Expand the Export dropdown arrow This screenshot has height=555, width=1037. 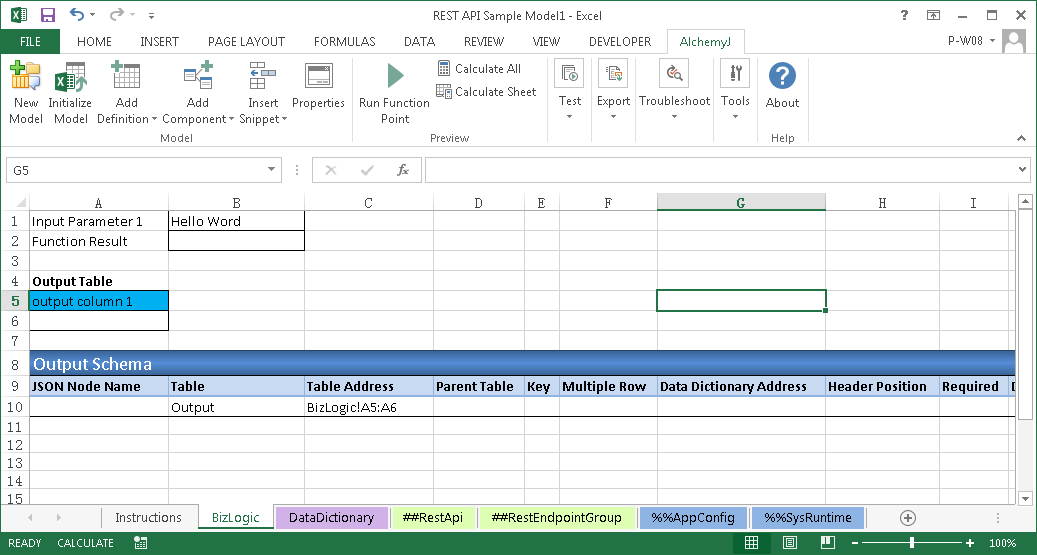click(613, 117)
